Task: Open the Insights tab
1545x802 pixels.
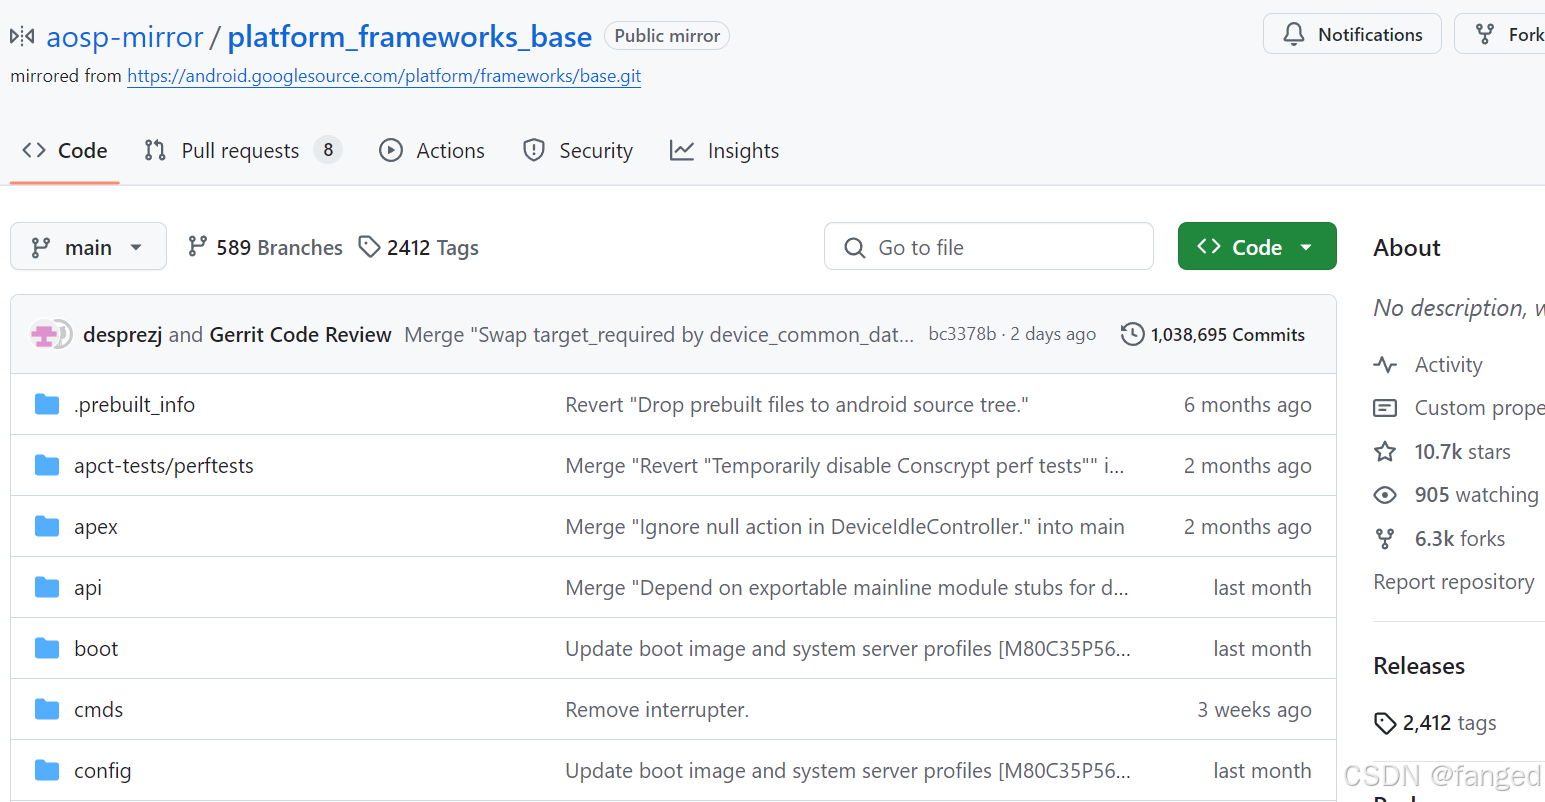Action: (725, 151)
